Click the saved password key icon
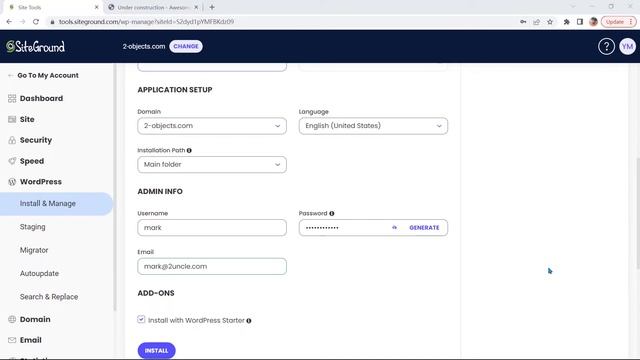Viewport: 640px width, 360px height. pyautogui.click(x=523, y=22)
